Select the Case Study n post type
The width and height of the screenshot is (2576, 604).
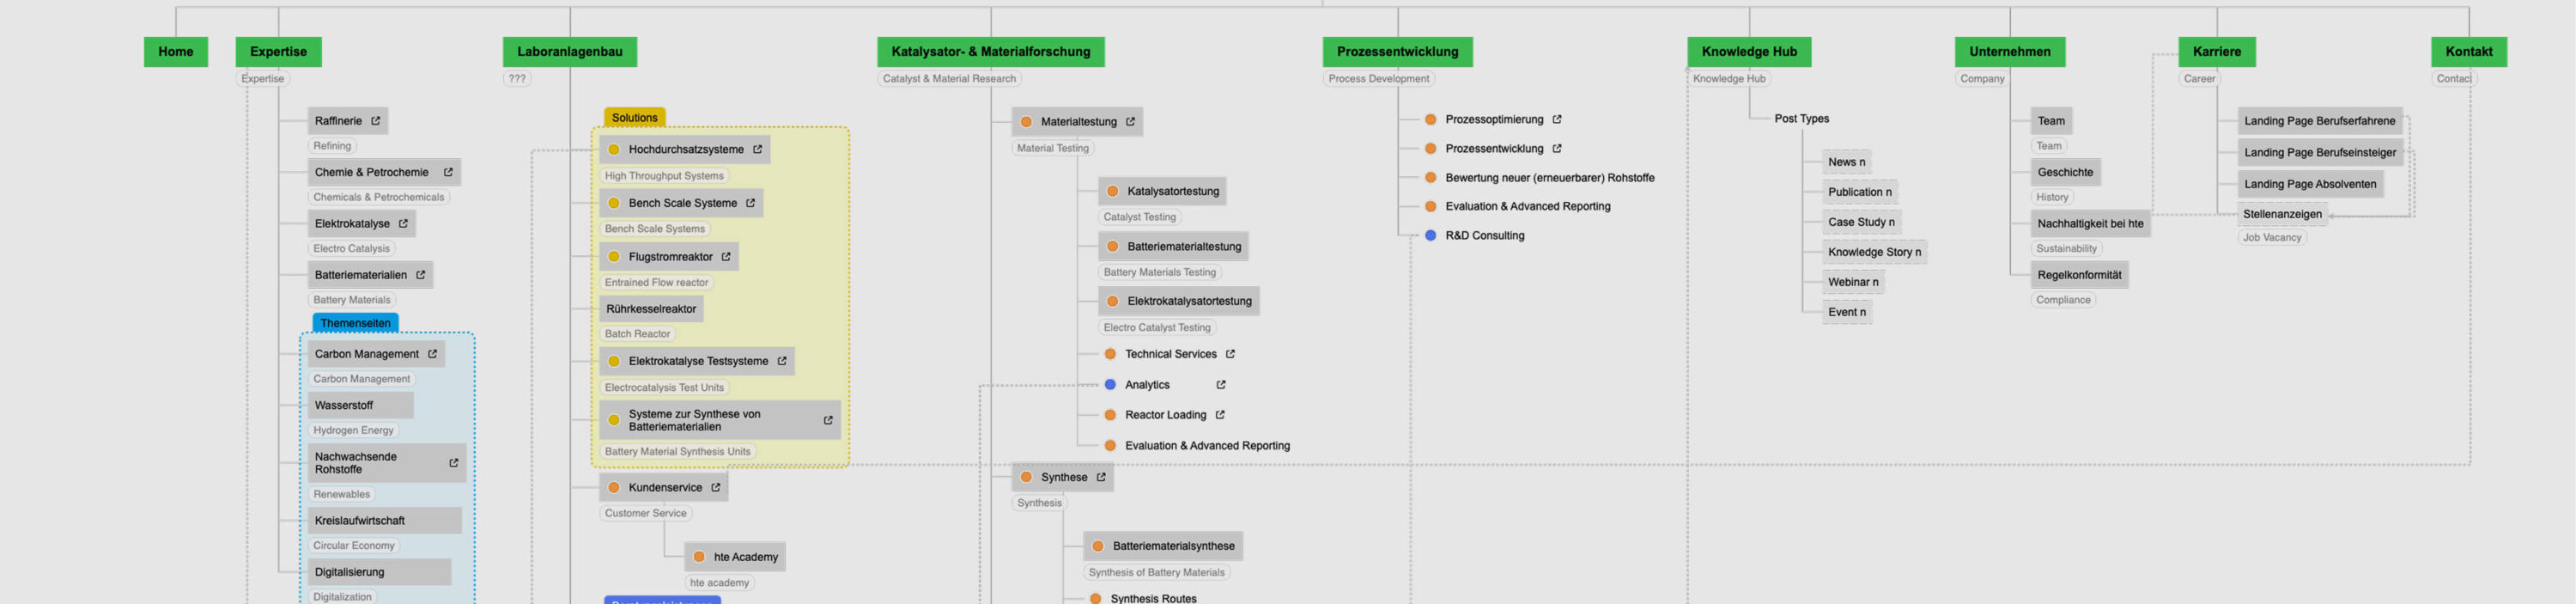pos(1860,222)
